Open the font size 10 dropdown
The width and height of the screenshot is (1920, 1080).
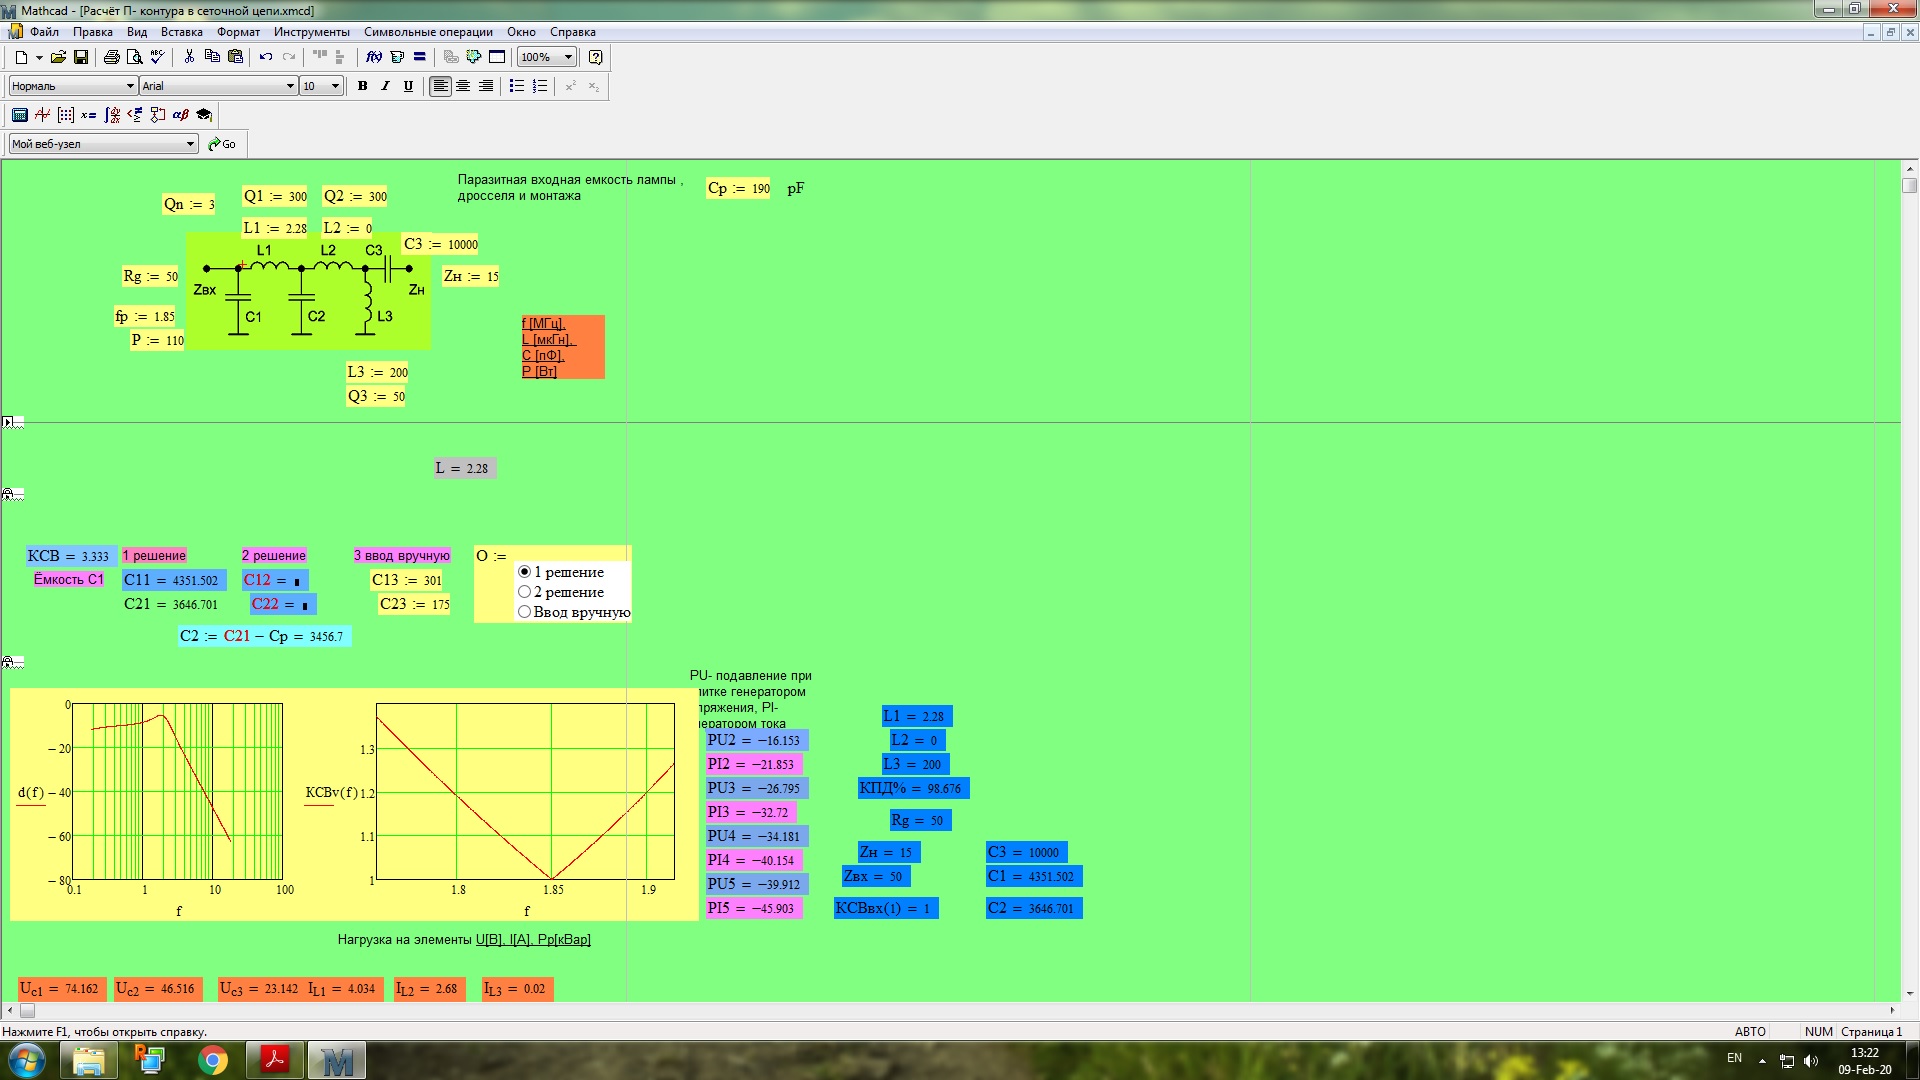tap(335, 86)
